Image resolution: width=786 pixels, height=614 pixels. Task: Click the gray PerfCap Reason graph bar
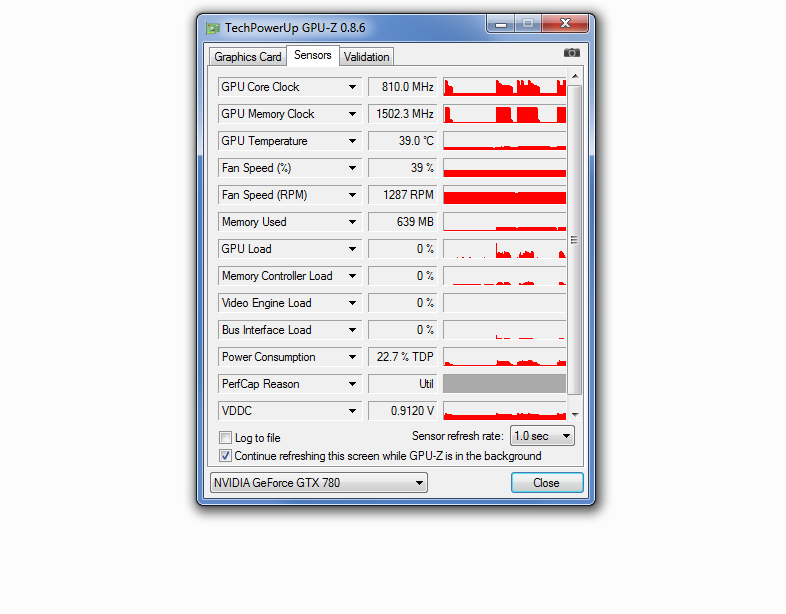click(x=505, y=384)
